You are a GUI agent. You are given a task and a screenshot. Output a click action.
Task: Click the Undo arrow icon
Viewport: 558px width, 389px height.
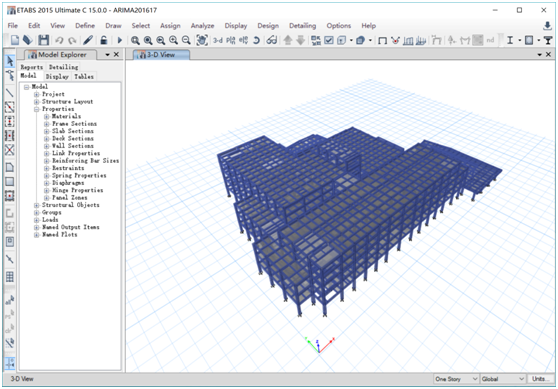click(x=59, y=41)
